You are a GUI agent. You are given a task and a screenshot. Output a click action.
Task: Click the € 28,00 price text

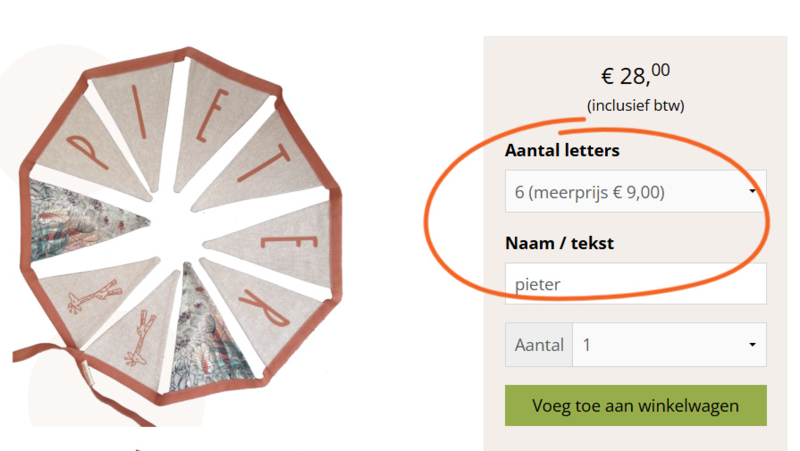tap(635, 75)
